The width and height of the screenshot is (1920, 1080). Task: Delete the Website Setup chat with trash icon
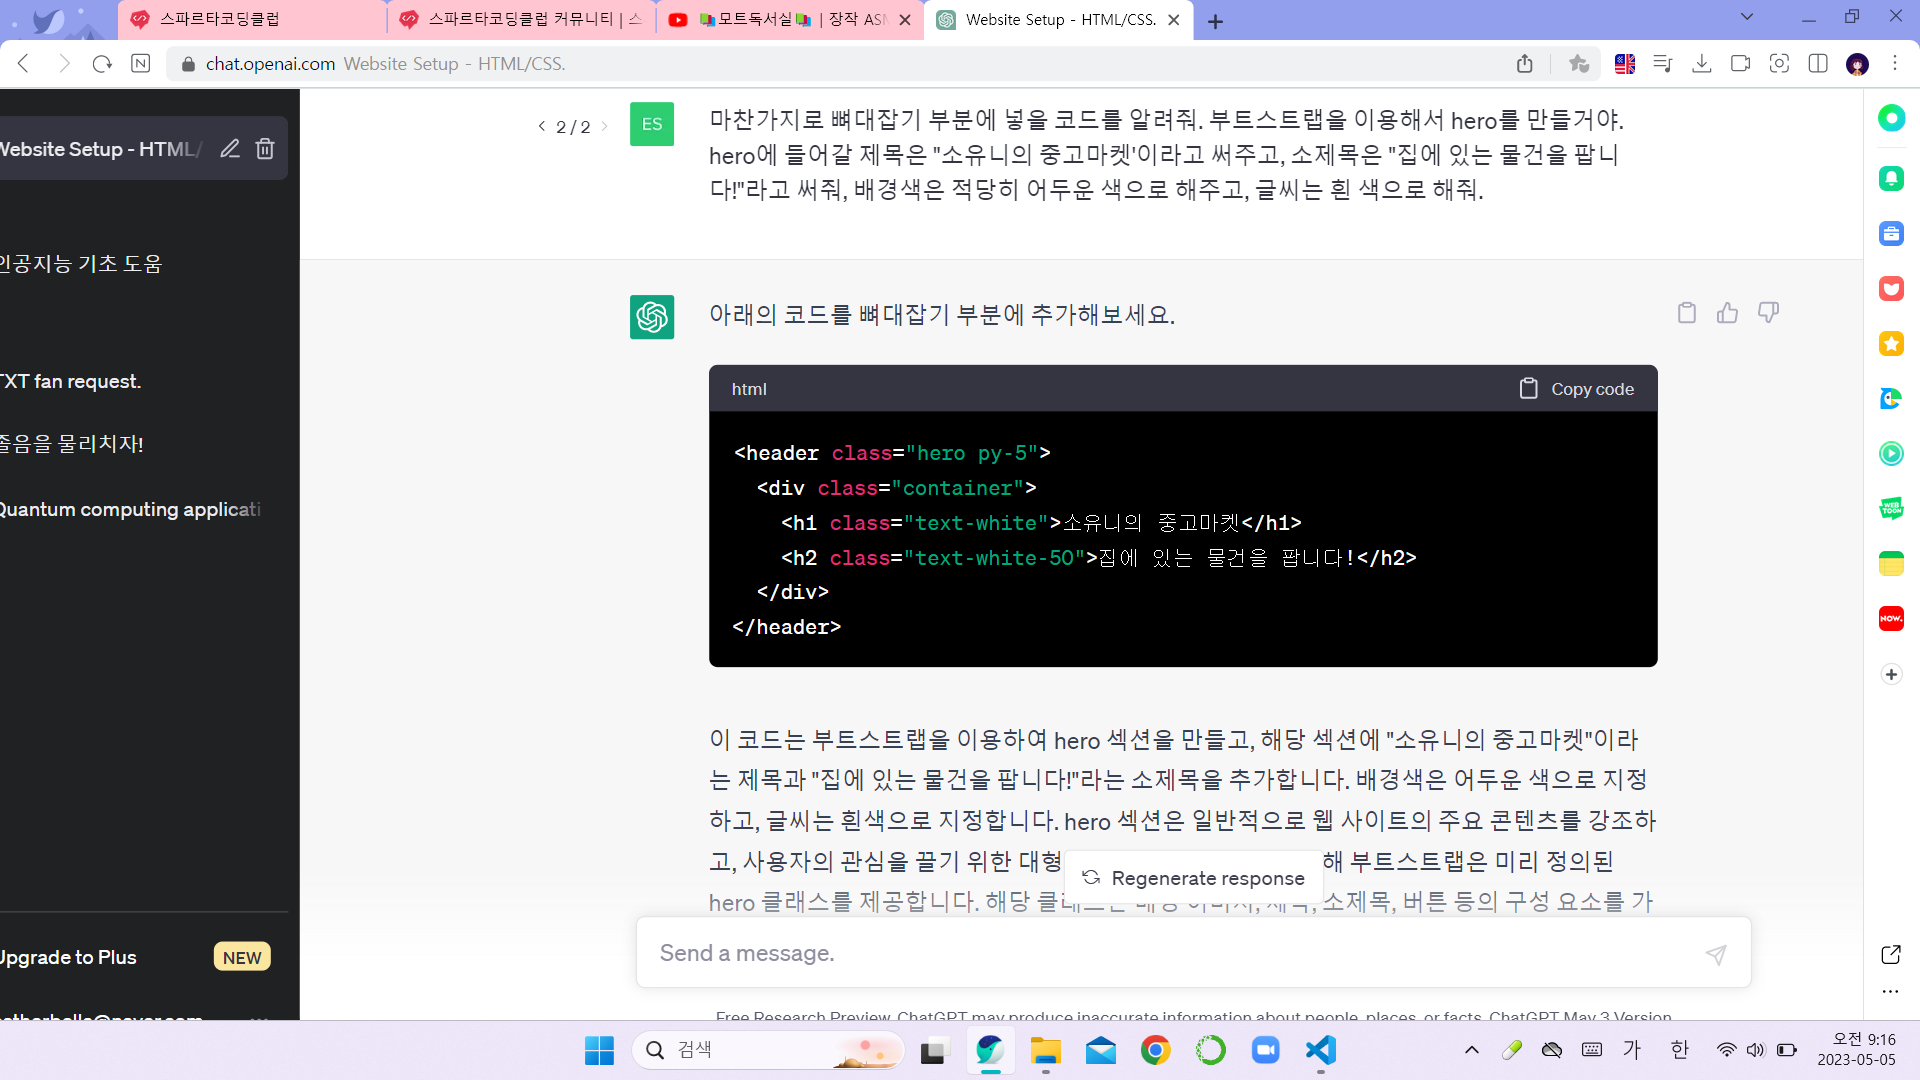click(x=265, y=149)
